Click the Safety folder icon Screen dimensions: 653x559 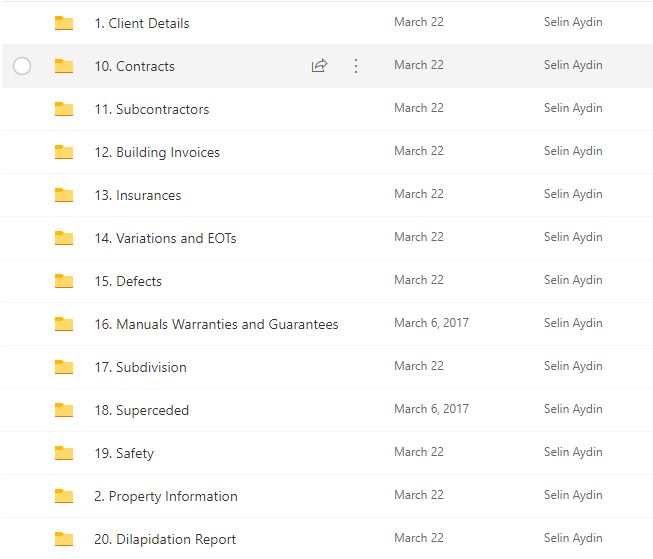tap(64, 453)
